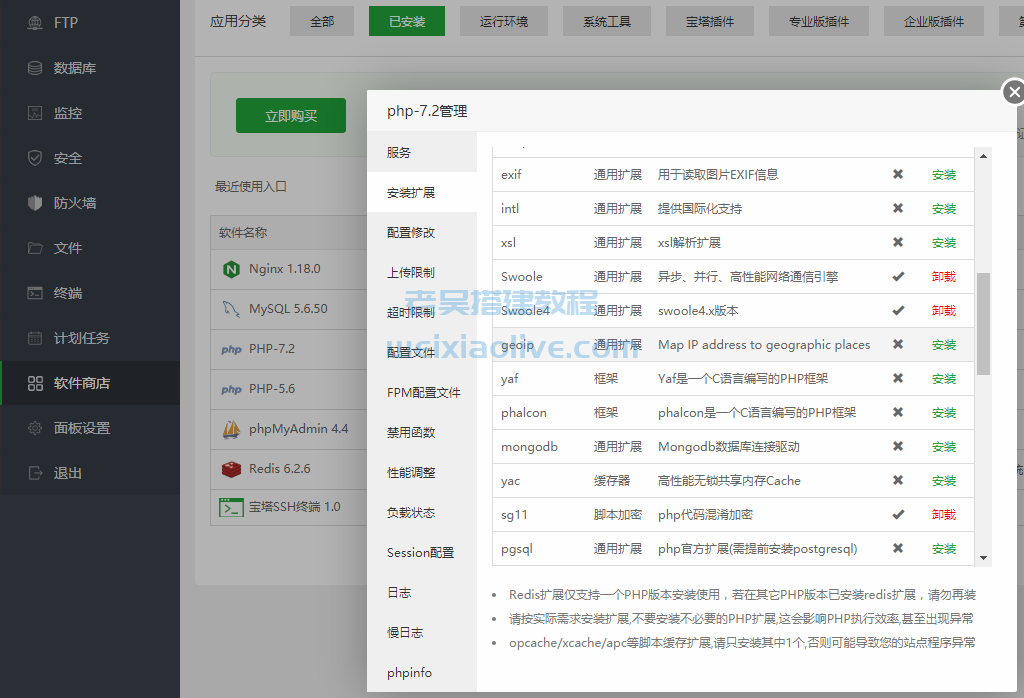Click the 立即购买 purchase button
The width and height of the screenshot is (1024, 698).
(290, 115)
